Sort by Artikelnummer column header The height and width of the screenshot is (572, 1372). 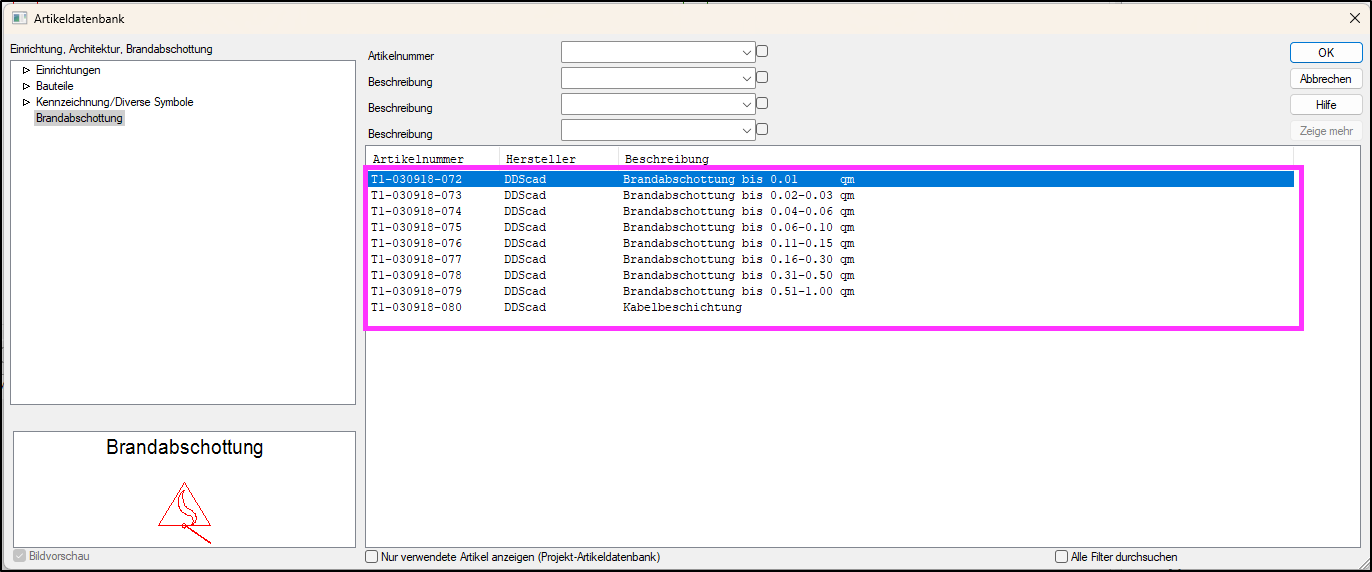point(433,159)
